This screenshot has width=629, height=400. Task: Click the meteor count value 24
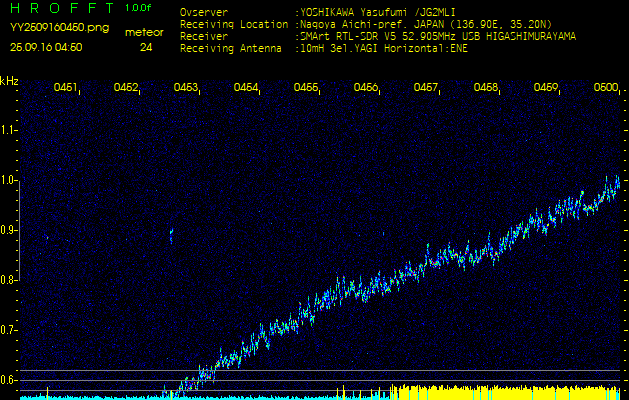[147, 47]
